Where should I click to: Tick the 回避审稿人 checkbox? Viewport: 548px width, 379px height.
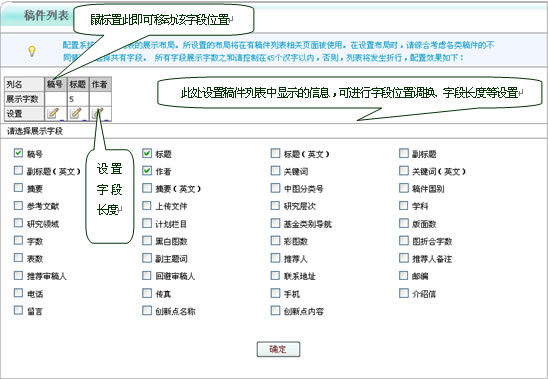click(x=147, y=276)
